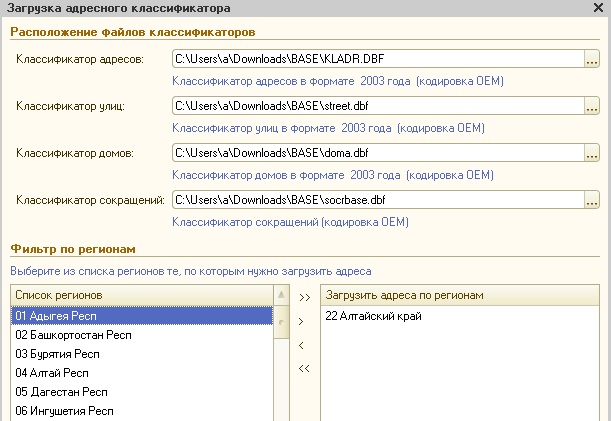The height and width of the screenshot is (421, 611).
Task: Click the scroll-up arrow of region list
Action: (x=281, y=295)
